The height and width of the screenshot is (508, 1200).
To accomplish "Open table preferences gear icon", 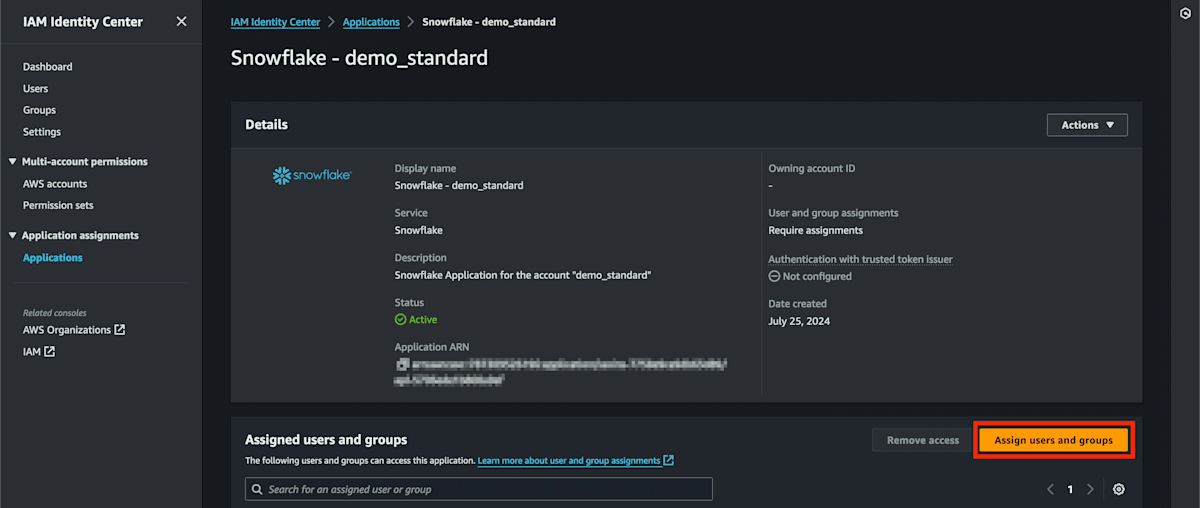I will pyautogui.click(x=1119, y=489).
